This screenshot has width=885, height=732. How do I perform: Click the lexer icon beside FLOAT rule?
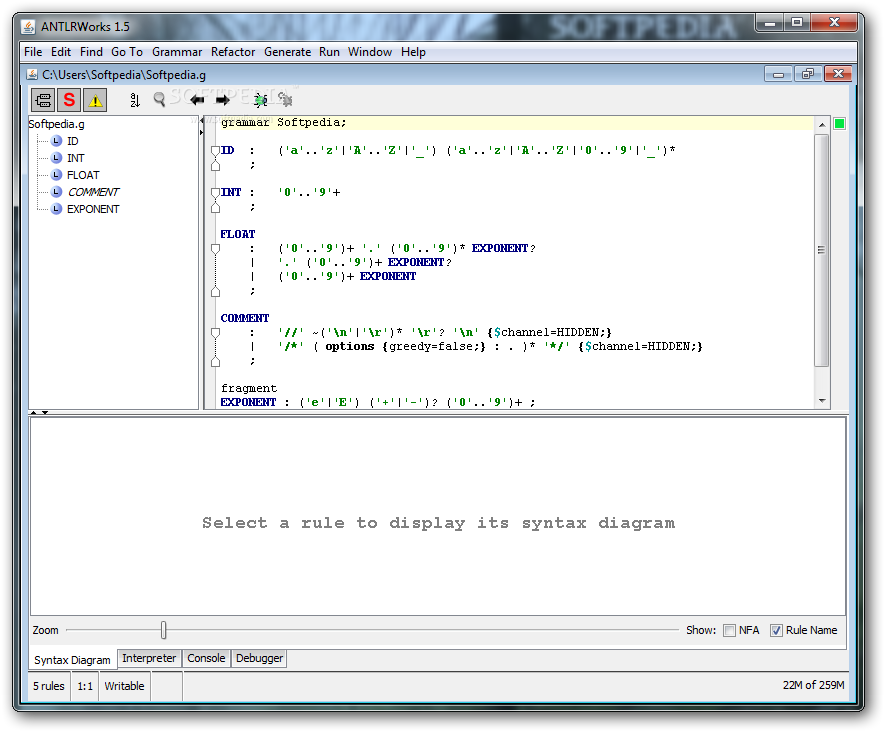[56, 174]
